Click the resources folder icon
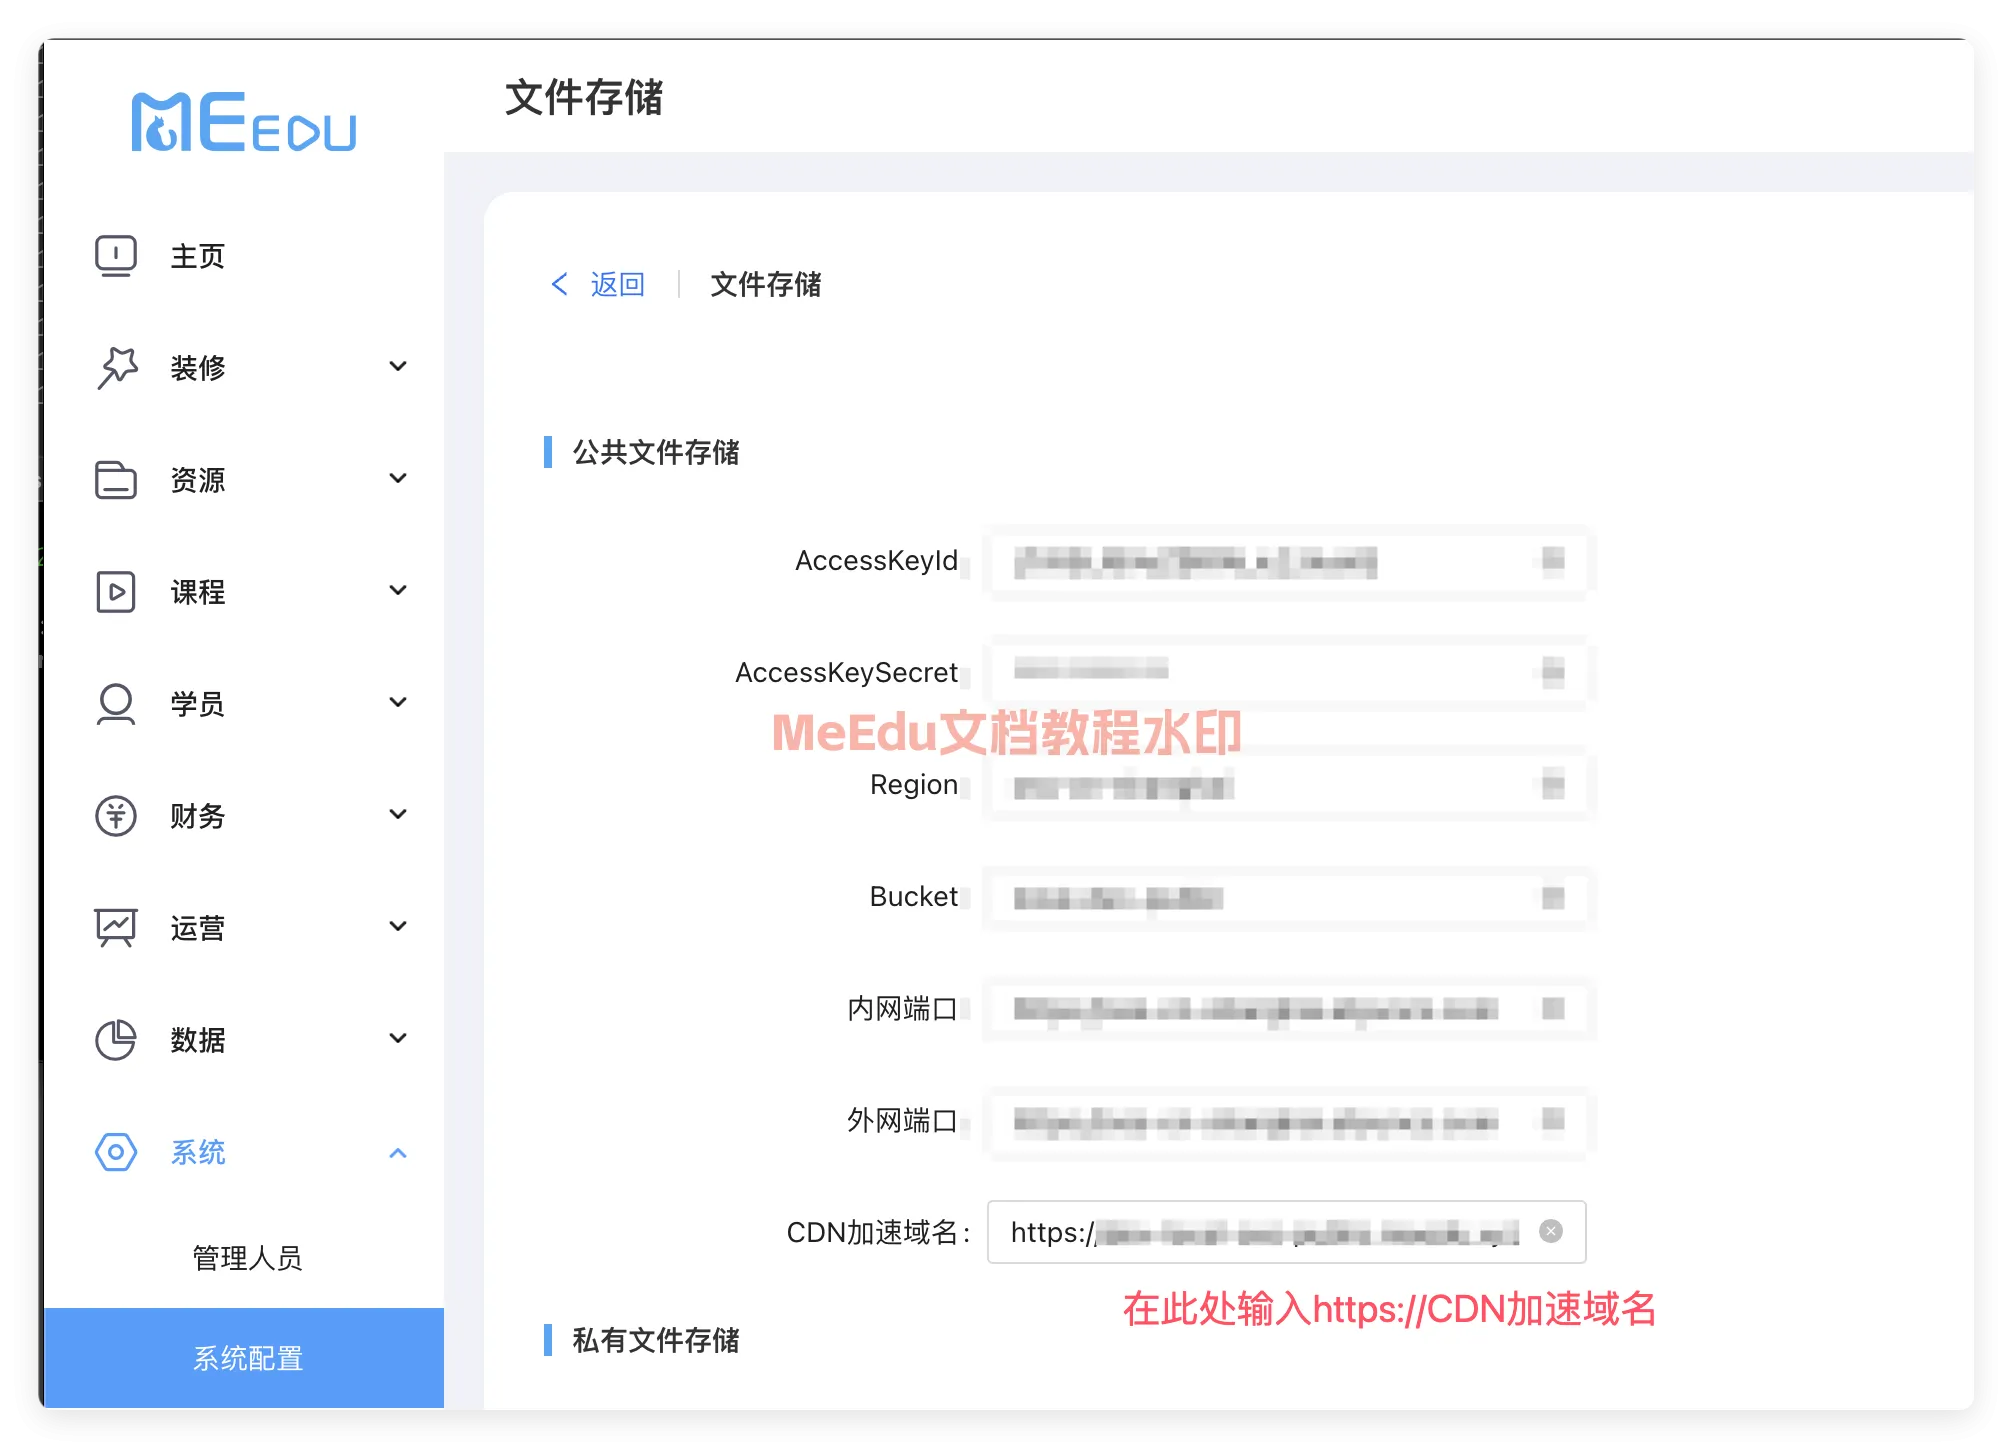This screenshot has width=2012, height=1448. 116,480
